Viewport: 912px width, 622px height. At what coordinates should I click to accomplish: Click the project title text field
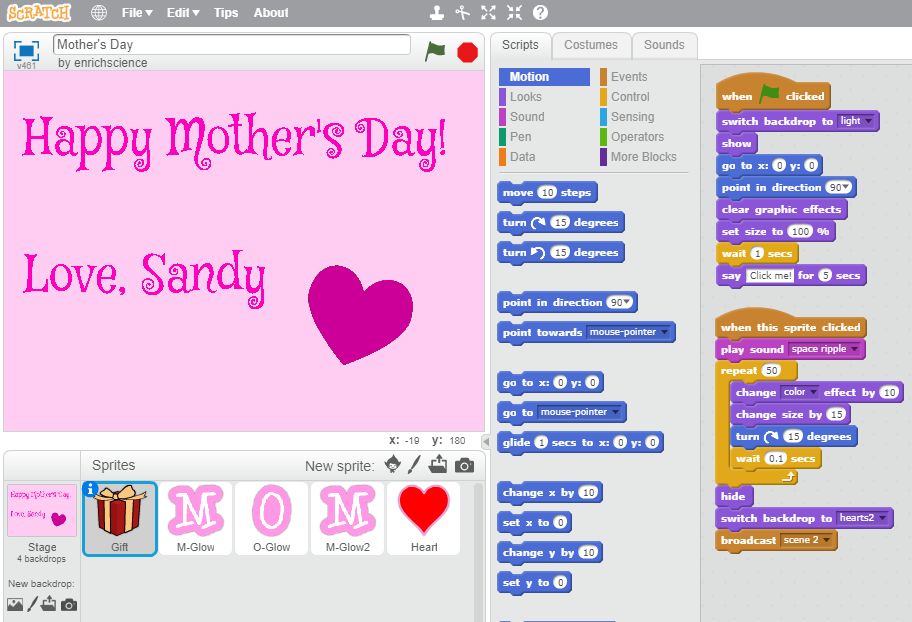click(231, 45)
